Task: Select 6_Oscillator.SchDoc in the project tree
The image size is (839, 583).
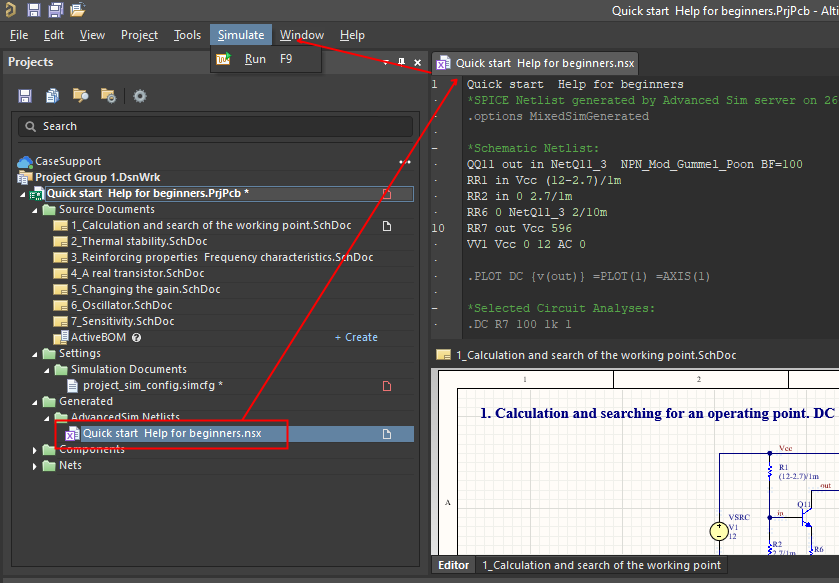Action: tap(121, 306)
